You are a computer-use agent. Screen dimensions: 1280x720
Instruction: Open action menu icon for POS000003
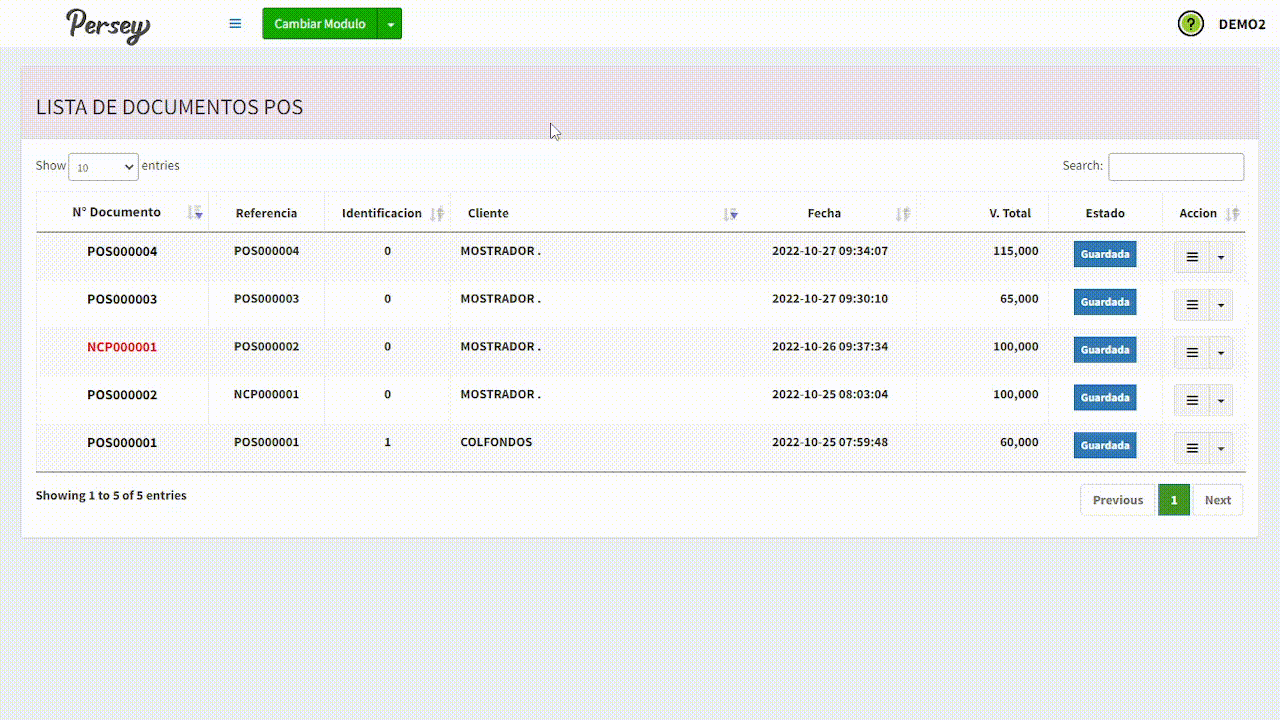click(1191, 305)
